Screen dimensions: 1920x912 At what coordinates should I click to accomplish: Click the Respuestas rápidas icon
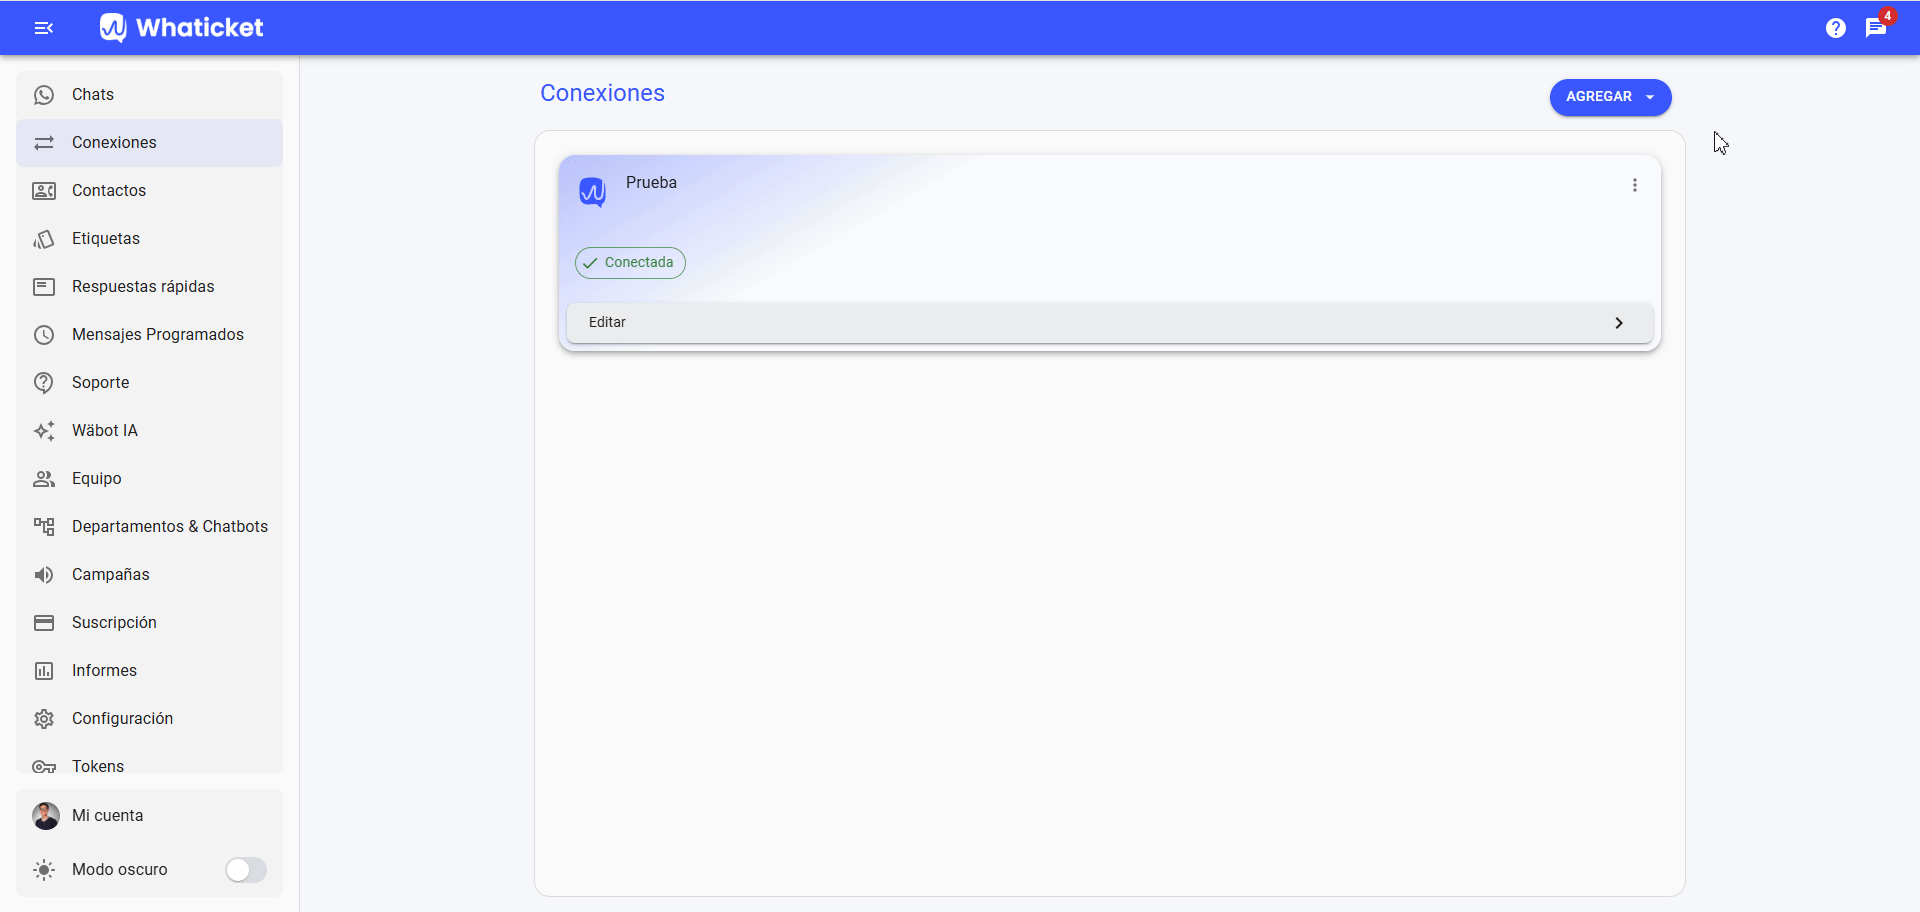[x=44, y=287]
